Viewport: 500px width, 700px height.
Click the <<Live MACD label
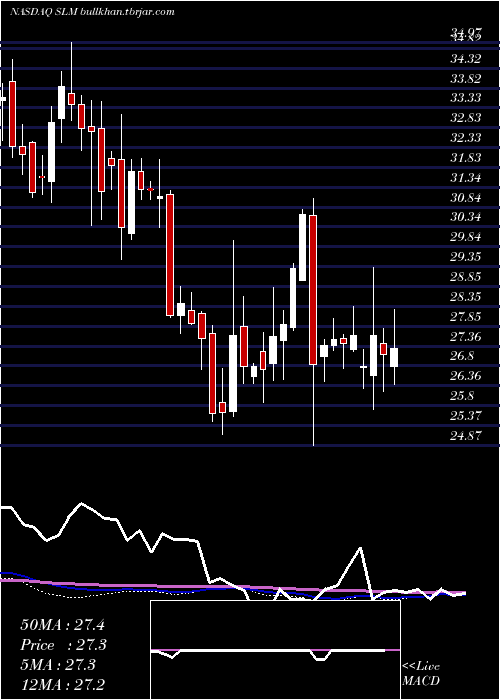[421, 674]
